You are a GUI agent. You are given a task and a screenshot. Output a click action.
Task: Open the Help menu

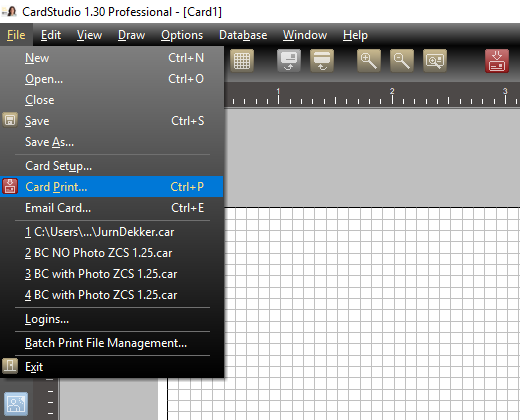tap(355, 35)
